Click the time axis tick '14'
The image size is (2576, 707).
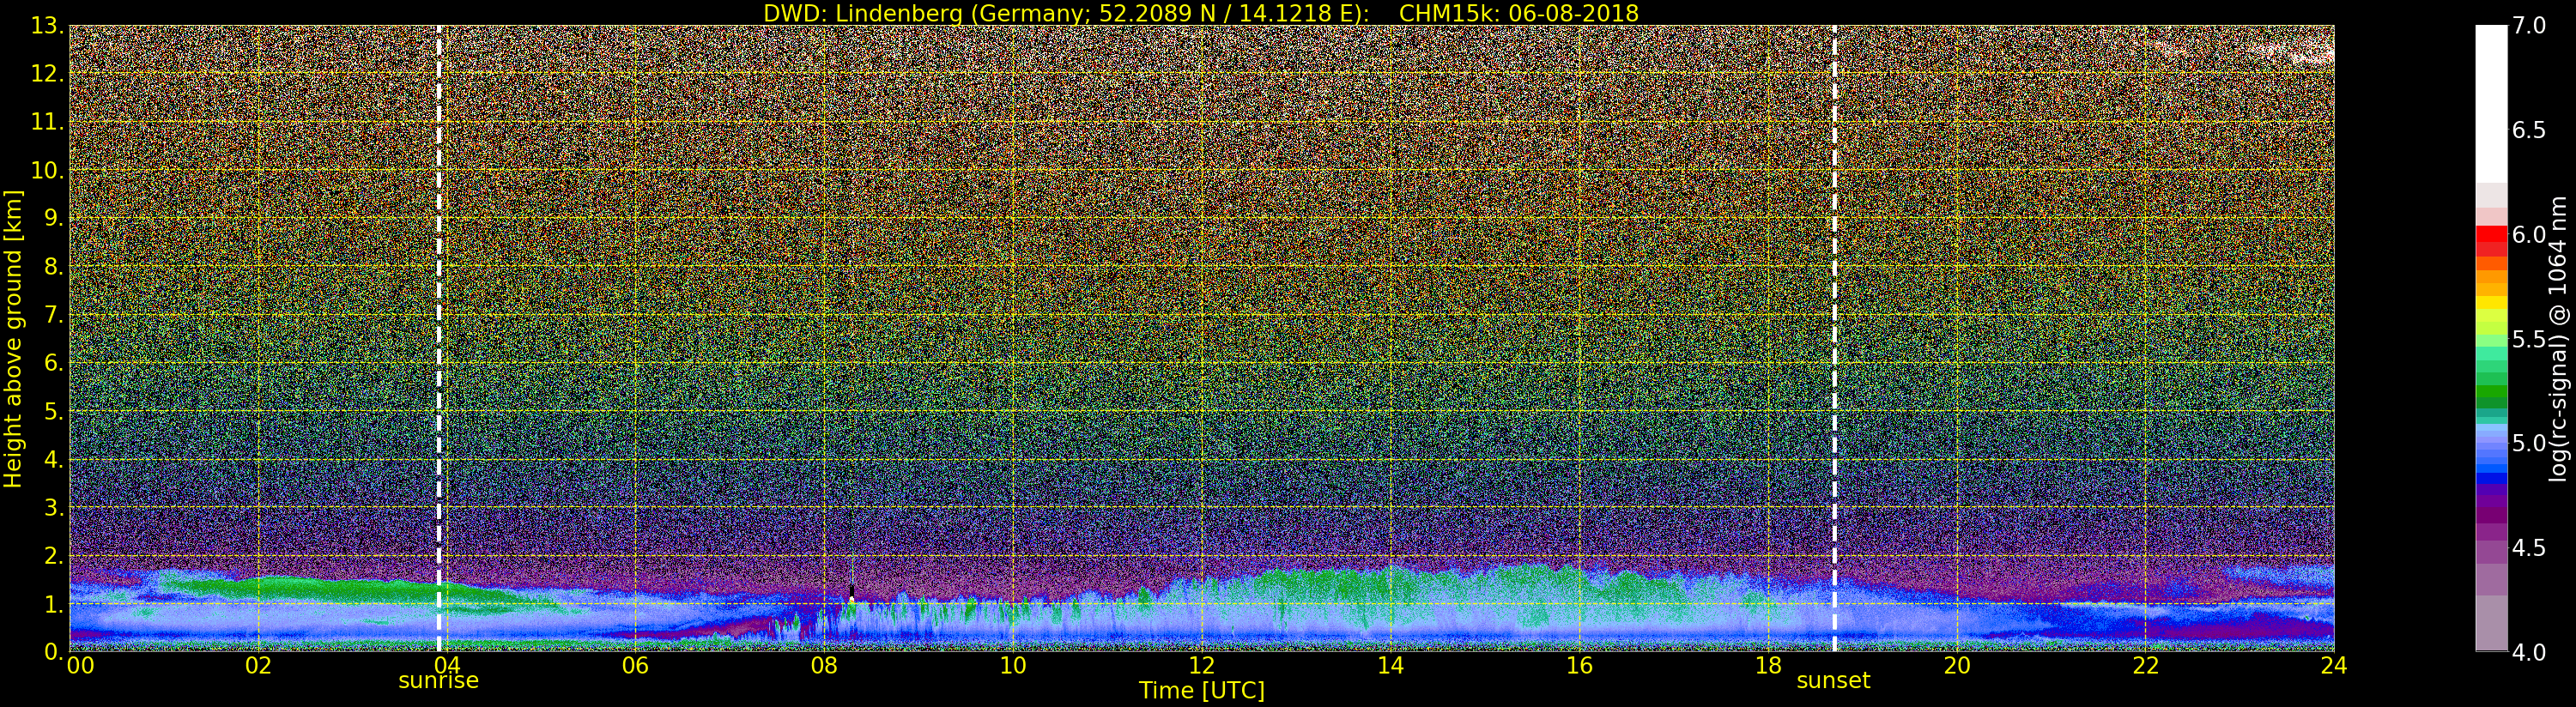pos(1390,666)
